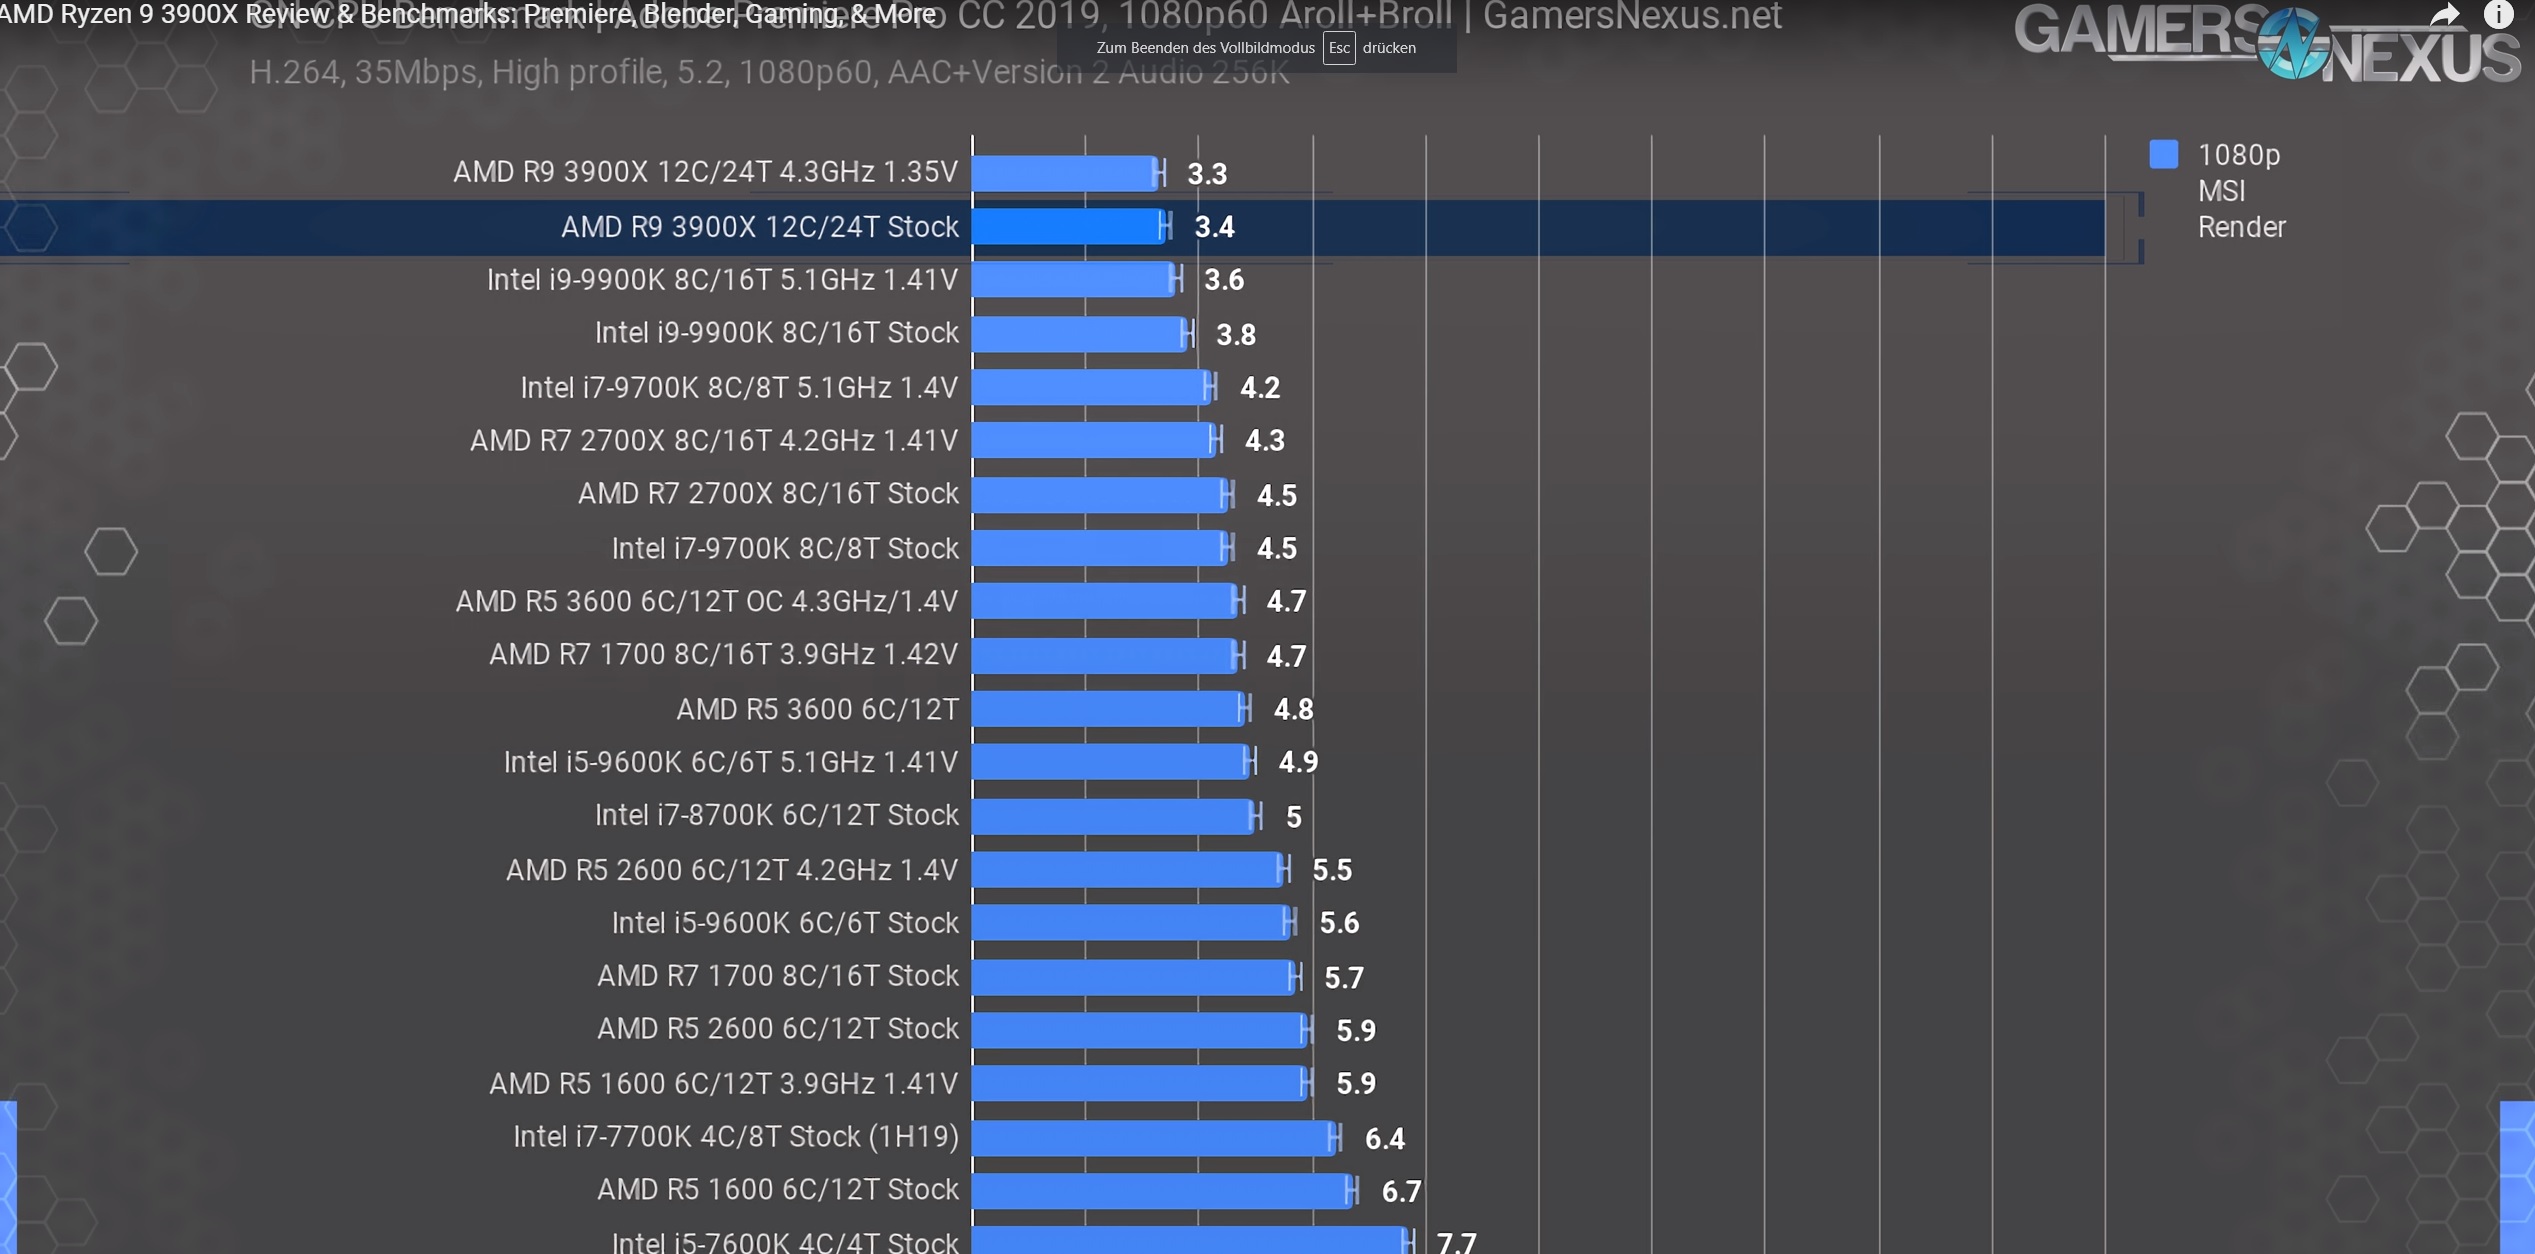Screen dimensions: 2535x1254
Task: Click the AMD R5 3600 6C/12T label
Action: (816, 709)
